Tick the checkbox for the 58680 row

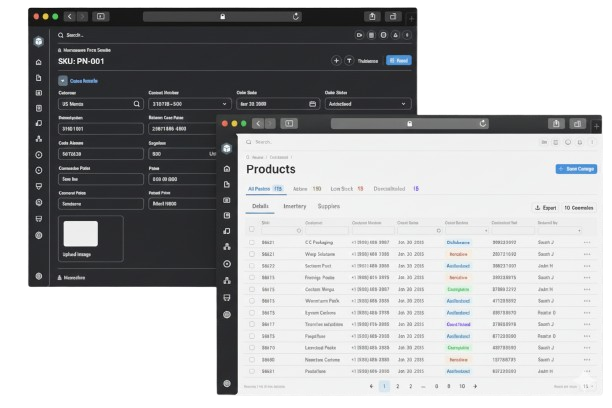click(252, 360)
